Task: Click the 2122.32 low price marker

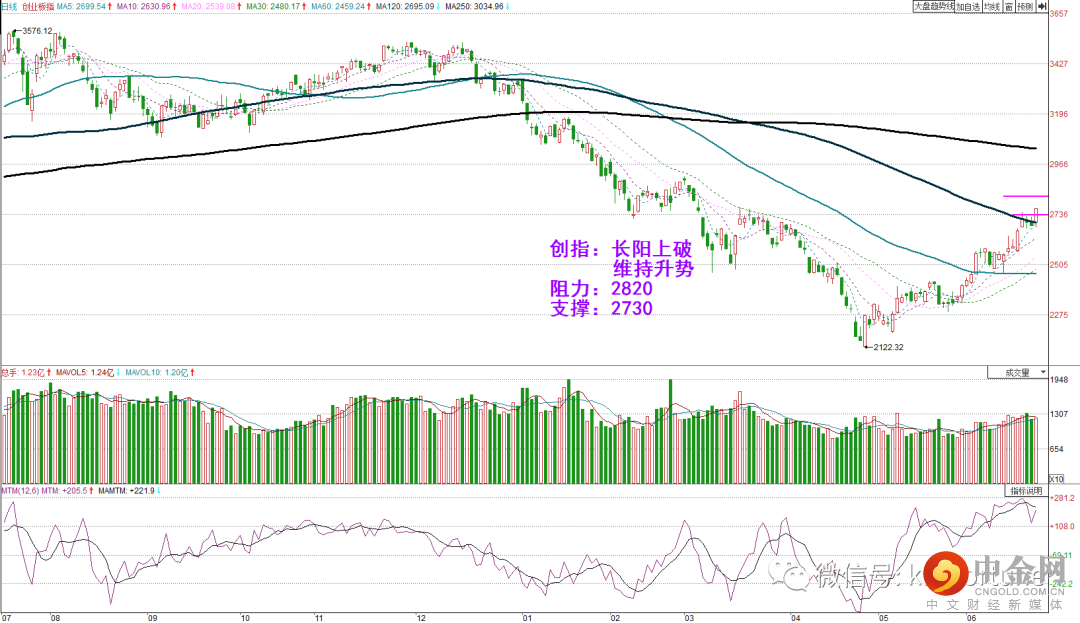Action: coord(888,347)
